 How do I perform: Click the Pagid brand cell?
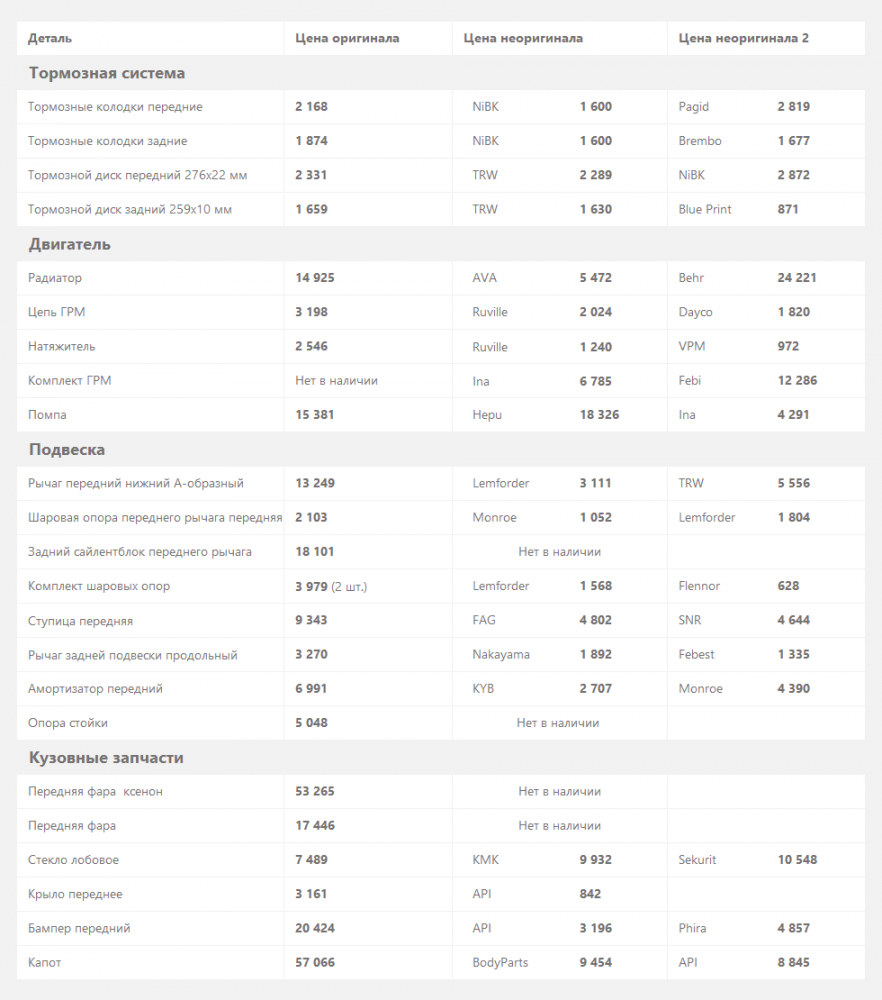[693, 107]
